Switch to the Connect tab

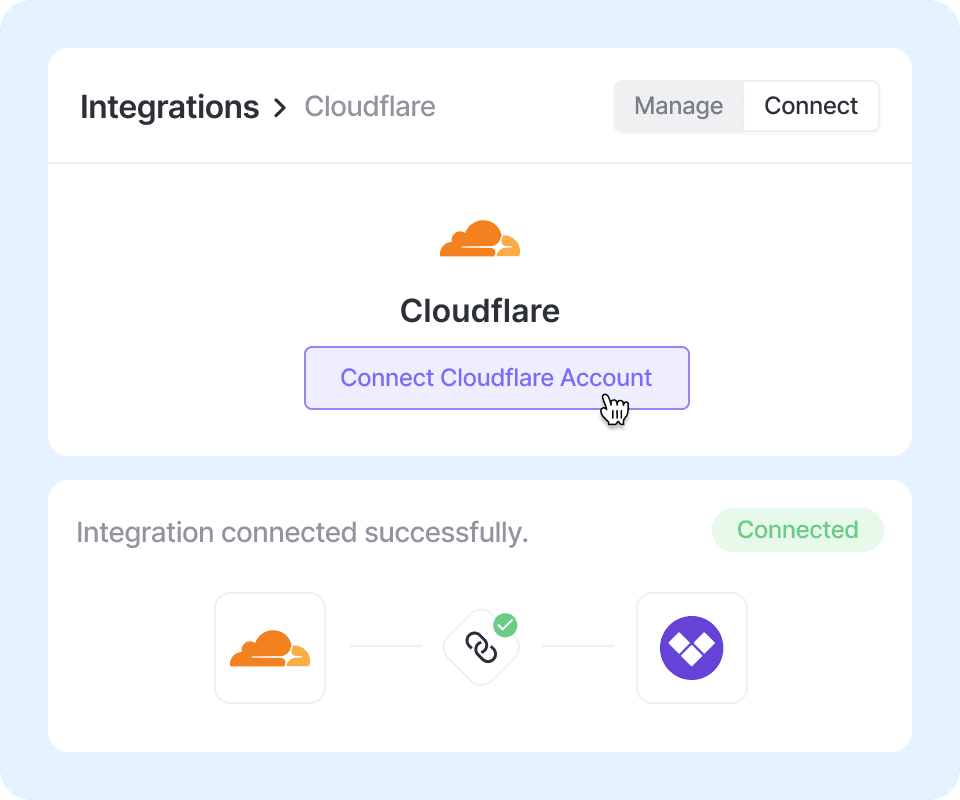pos(811,106)
